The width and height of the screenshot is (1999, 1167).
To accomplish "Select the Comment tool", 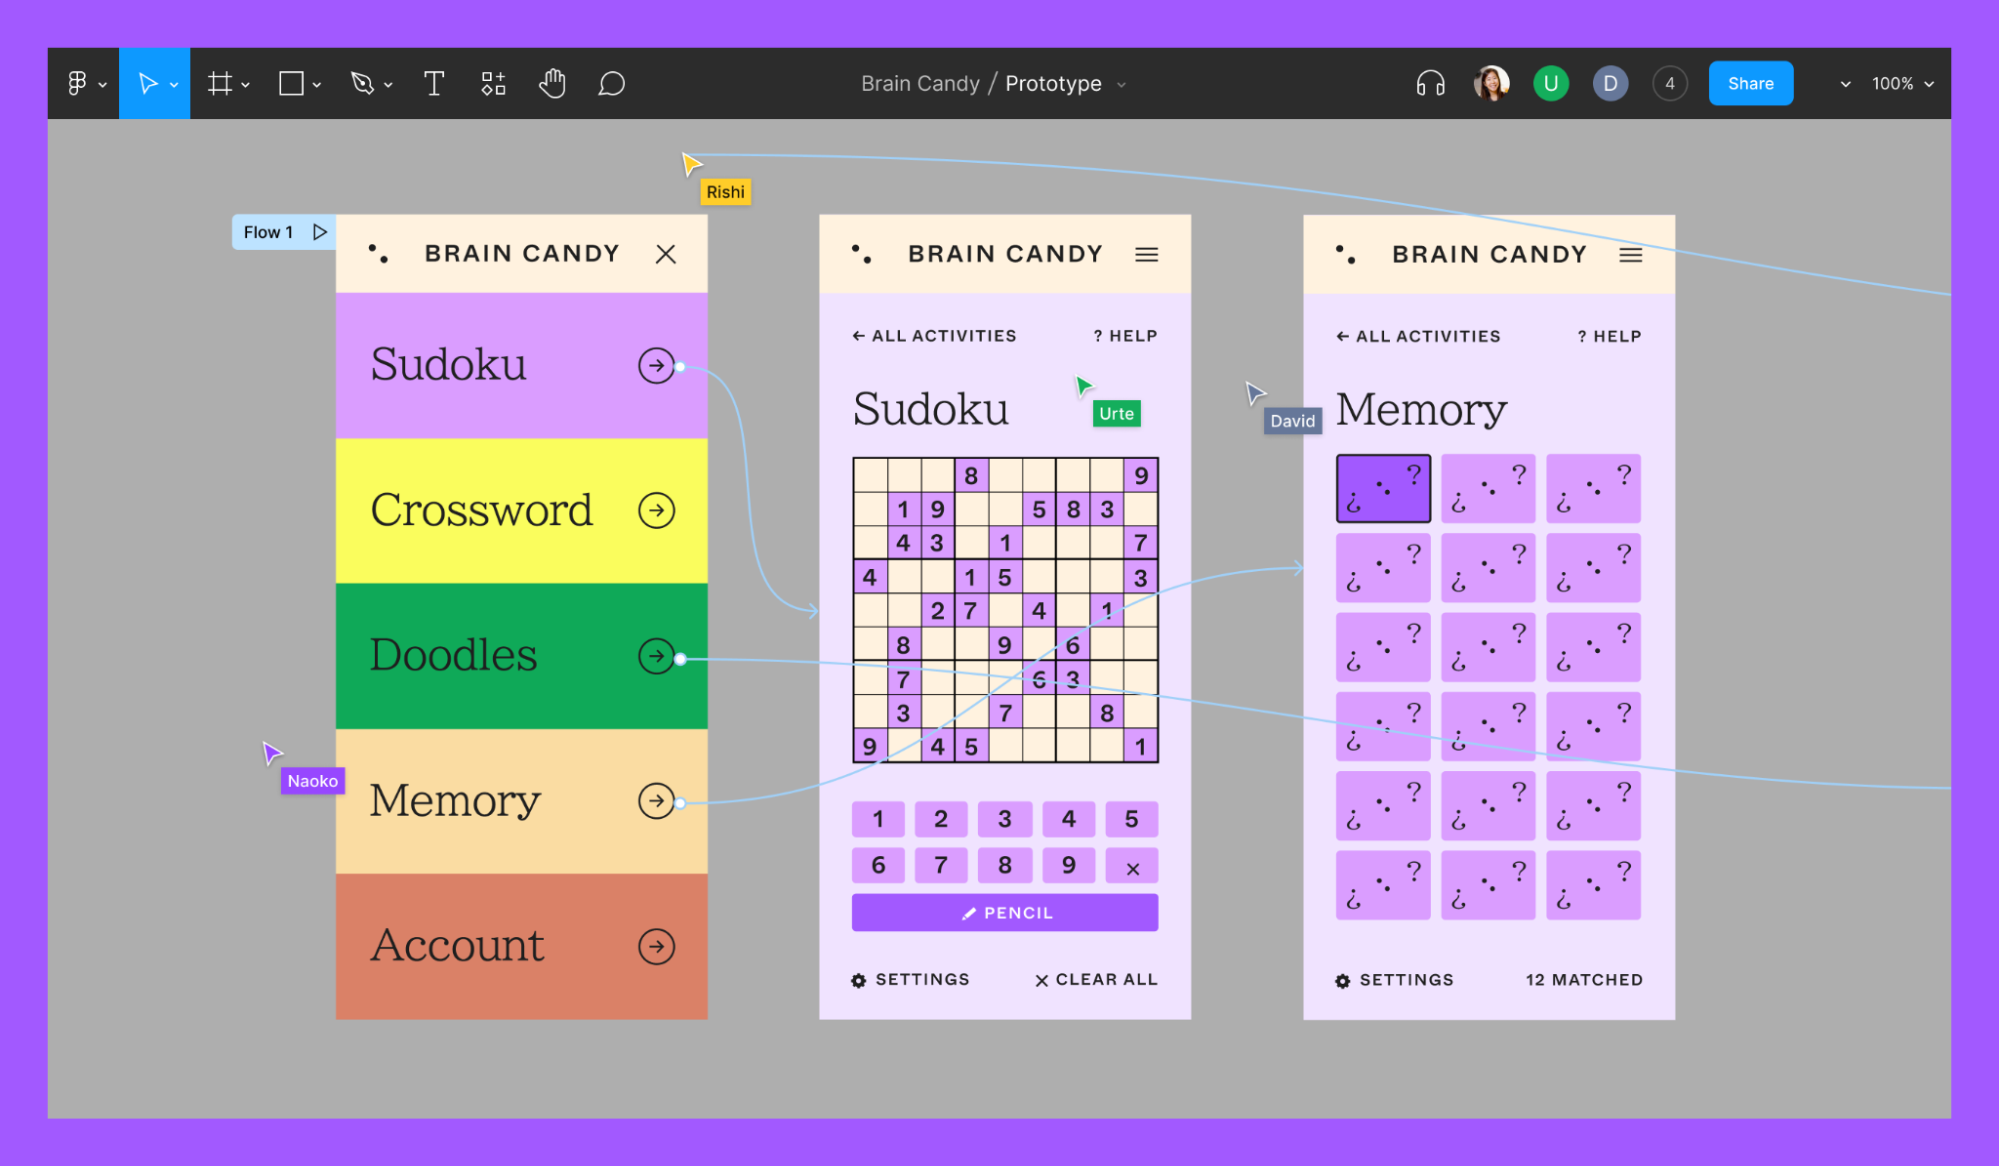I will pyautogui.click(x=611, y=84).
